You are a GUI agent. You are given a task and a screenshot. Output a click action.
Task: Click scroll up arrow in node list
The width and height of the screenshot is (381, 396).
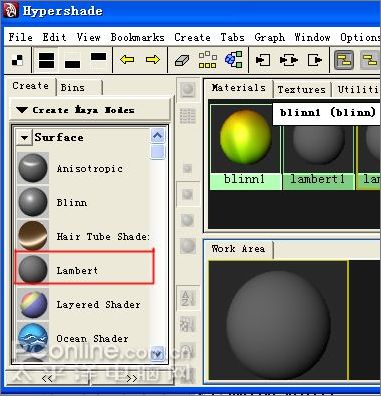click(158, 136)
